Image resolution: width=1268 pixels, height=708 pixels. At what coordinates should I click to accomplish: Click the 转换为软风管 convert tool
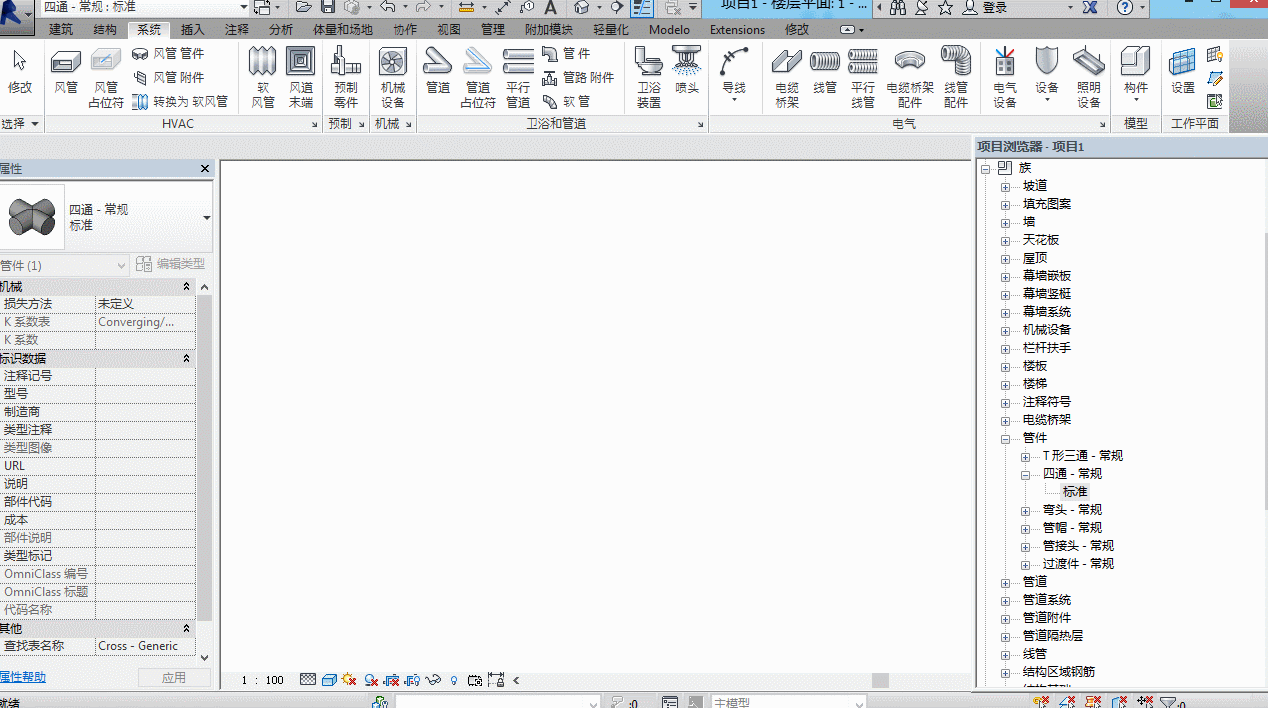click(x=180, y=101)
